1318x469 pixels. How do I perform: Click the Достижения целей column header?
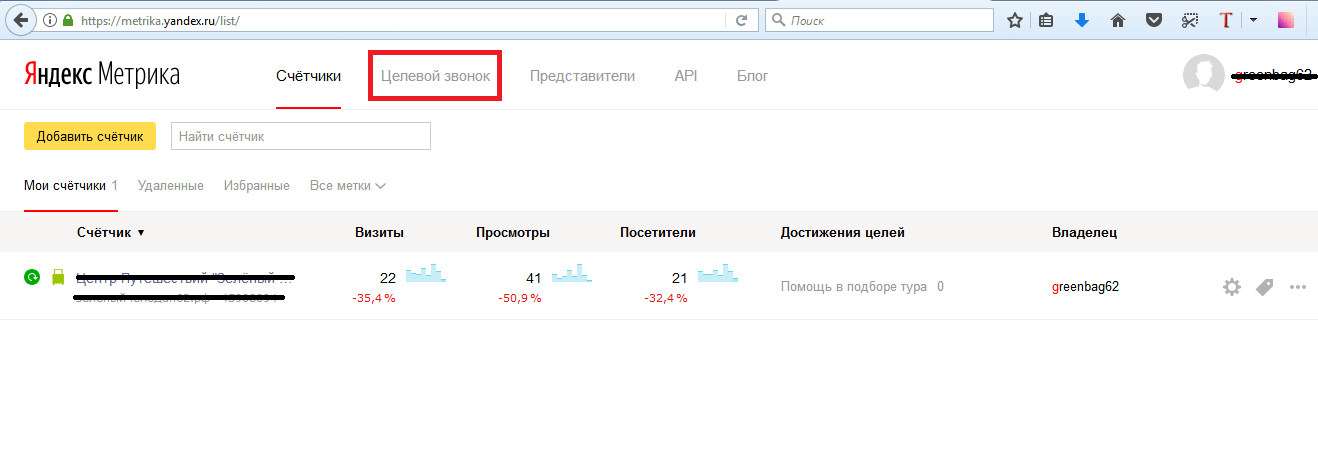point(843,233)
